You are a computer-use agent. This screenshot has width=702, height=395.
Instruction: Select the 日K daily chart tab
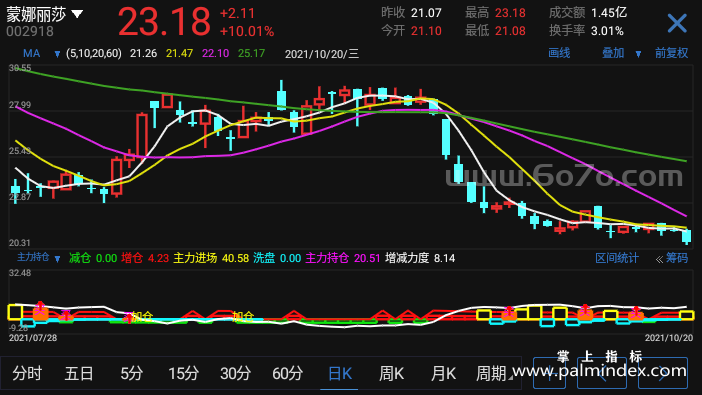340,373
